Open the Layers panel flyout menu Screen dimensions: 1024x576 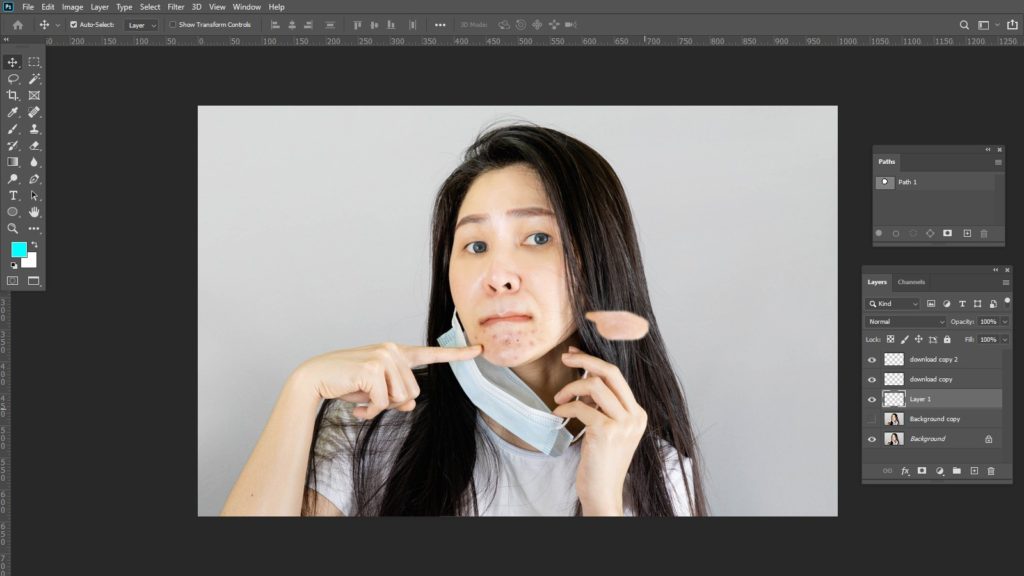[1006, 283]
